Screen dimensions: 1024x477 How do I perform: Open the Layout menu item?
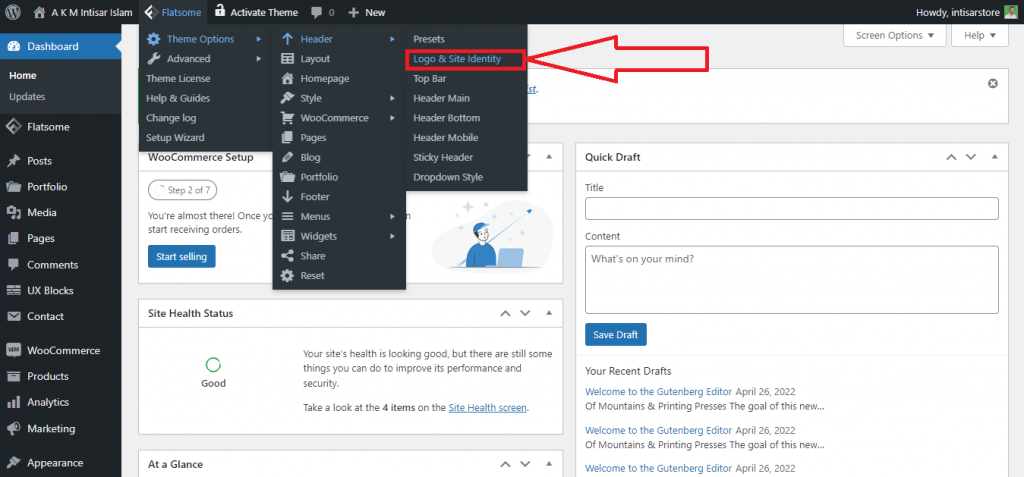315,59
